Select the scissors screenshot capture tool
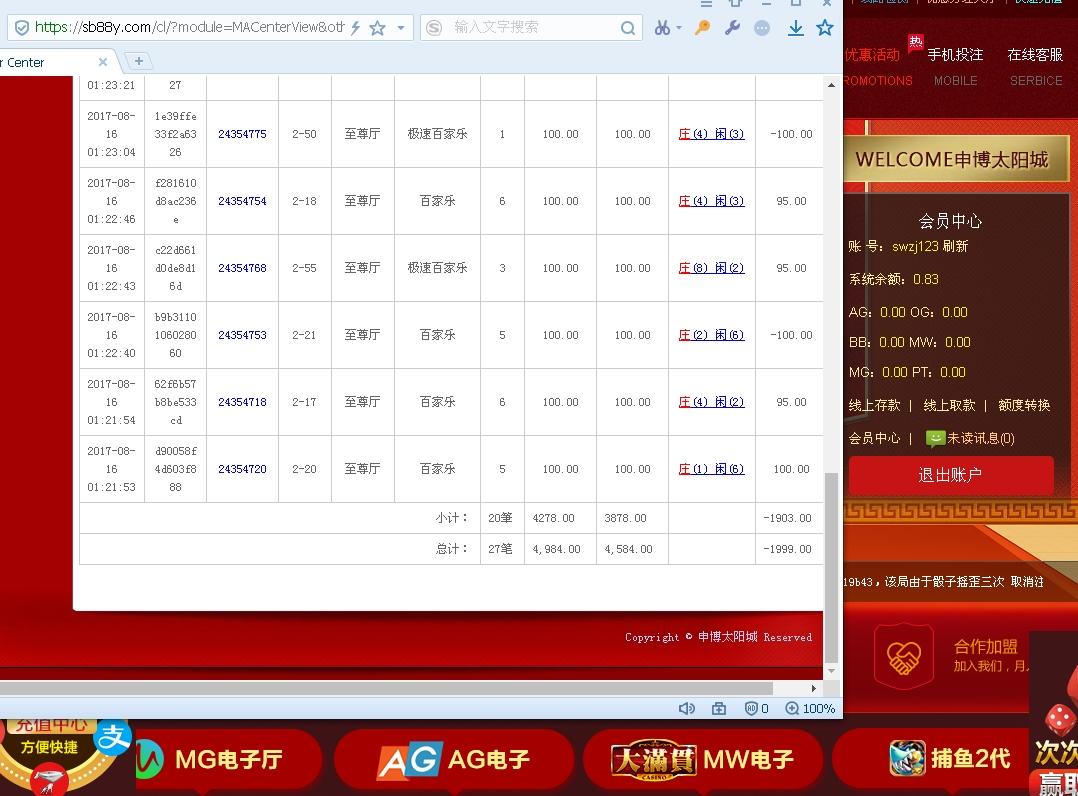 [661, 26]
